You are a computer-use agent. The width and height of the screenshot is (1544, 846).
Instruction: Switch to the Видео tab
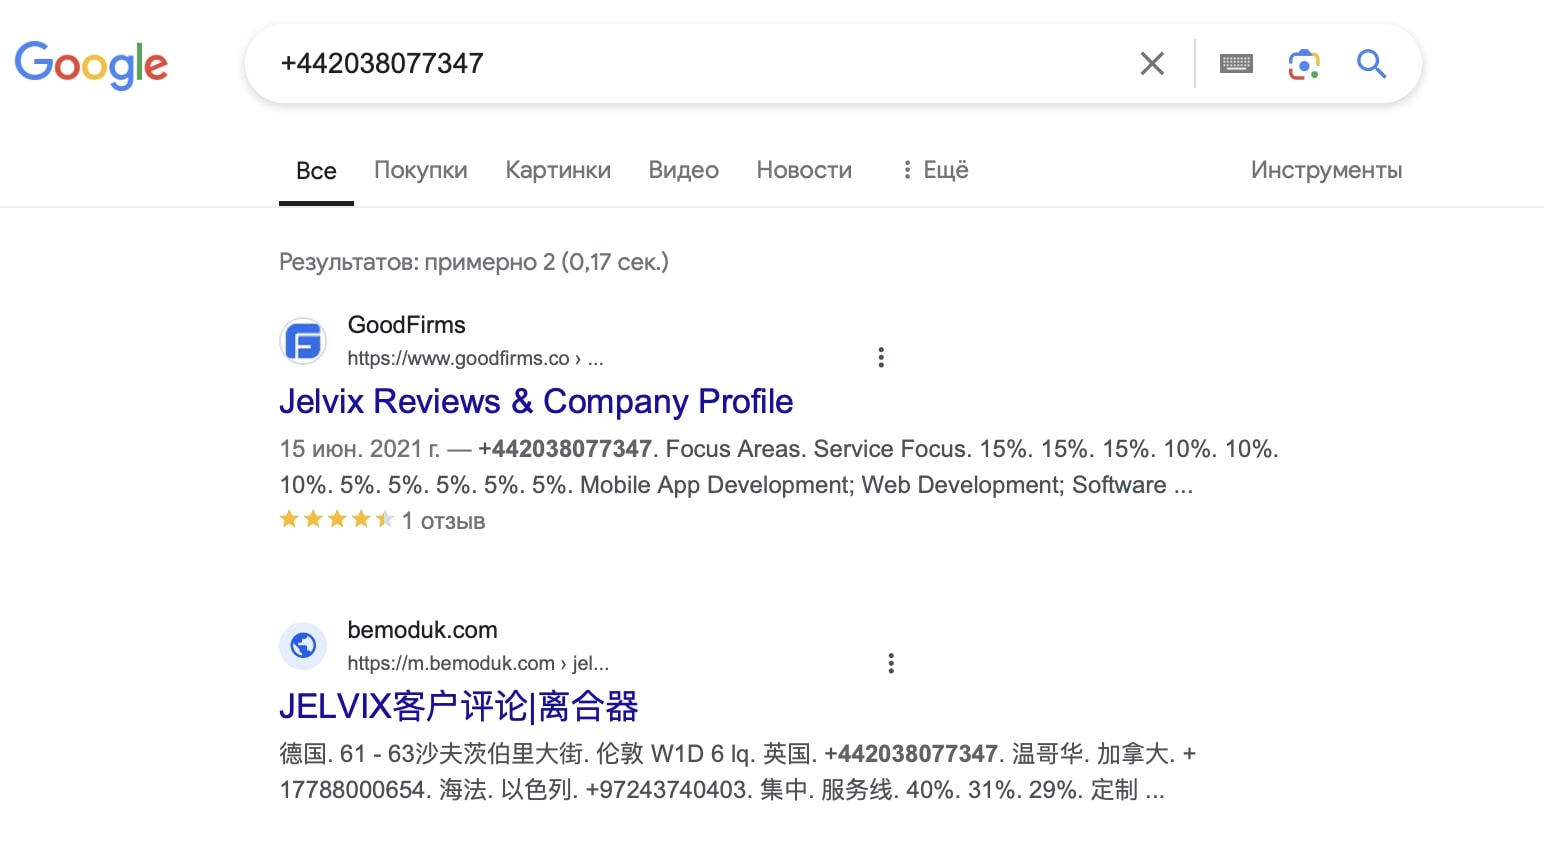(684, 170)
